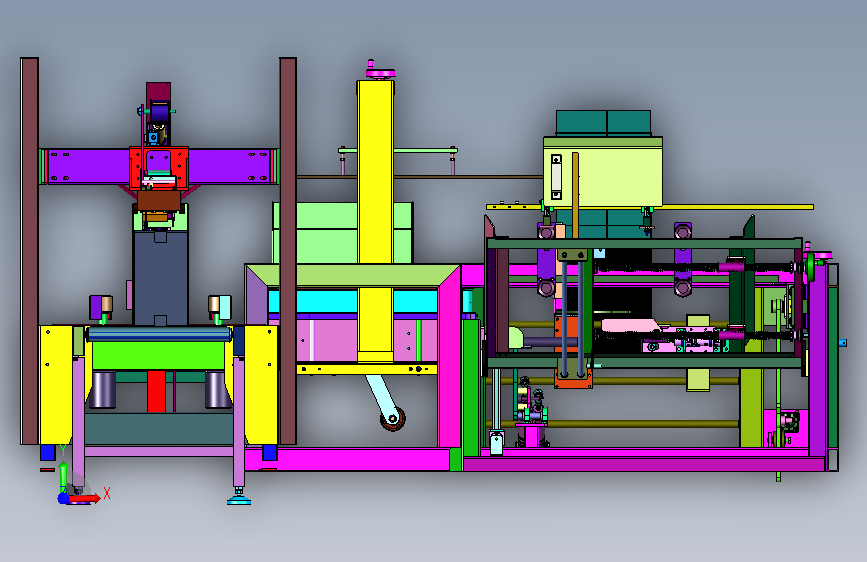The width and height of the screenshot is (867, 562).
Task: Select the red carriage block on purple beam
Action: [159, 168]
